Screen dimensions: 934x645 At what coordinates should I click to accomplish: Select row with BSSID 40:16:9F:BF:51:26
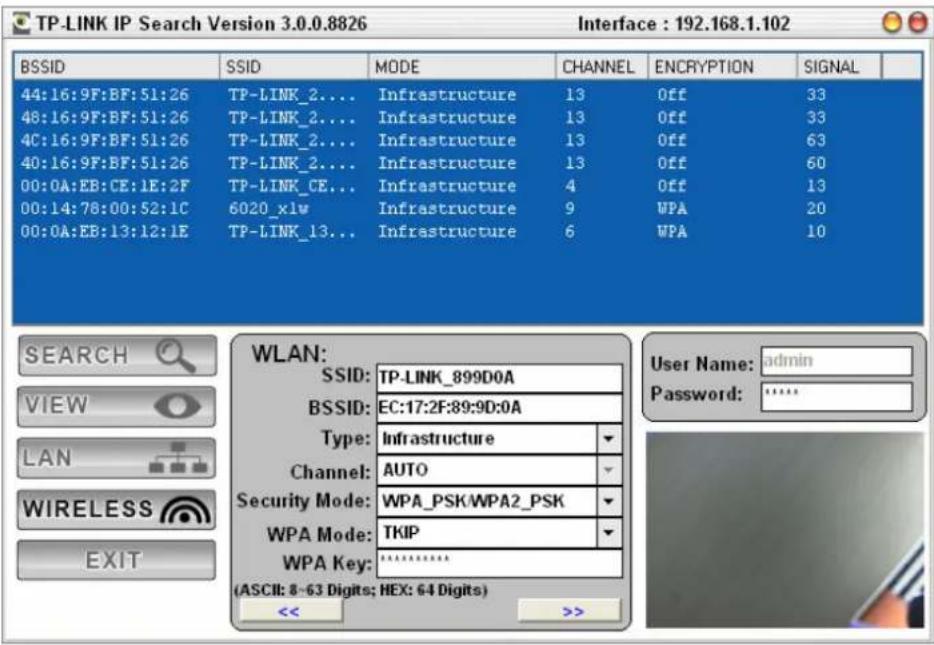(x=468, y=163)
